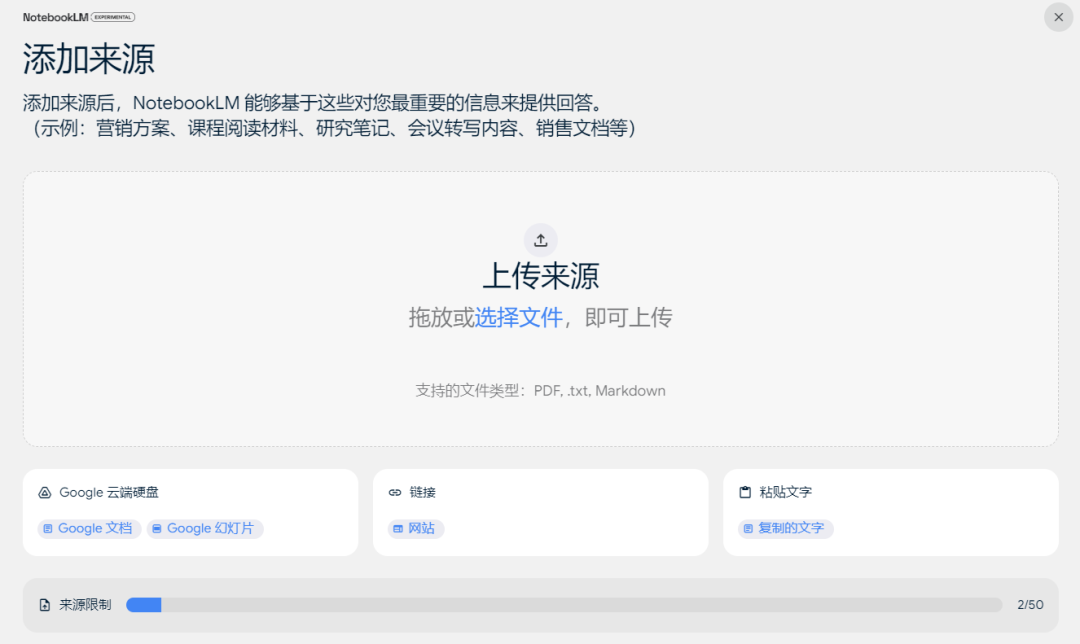Click the NotebookLM logo text
This screenshot has height=644, width=1080.
pos(55,17)
